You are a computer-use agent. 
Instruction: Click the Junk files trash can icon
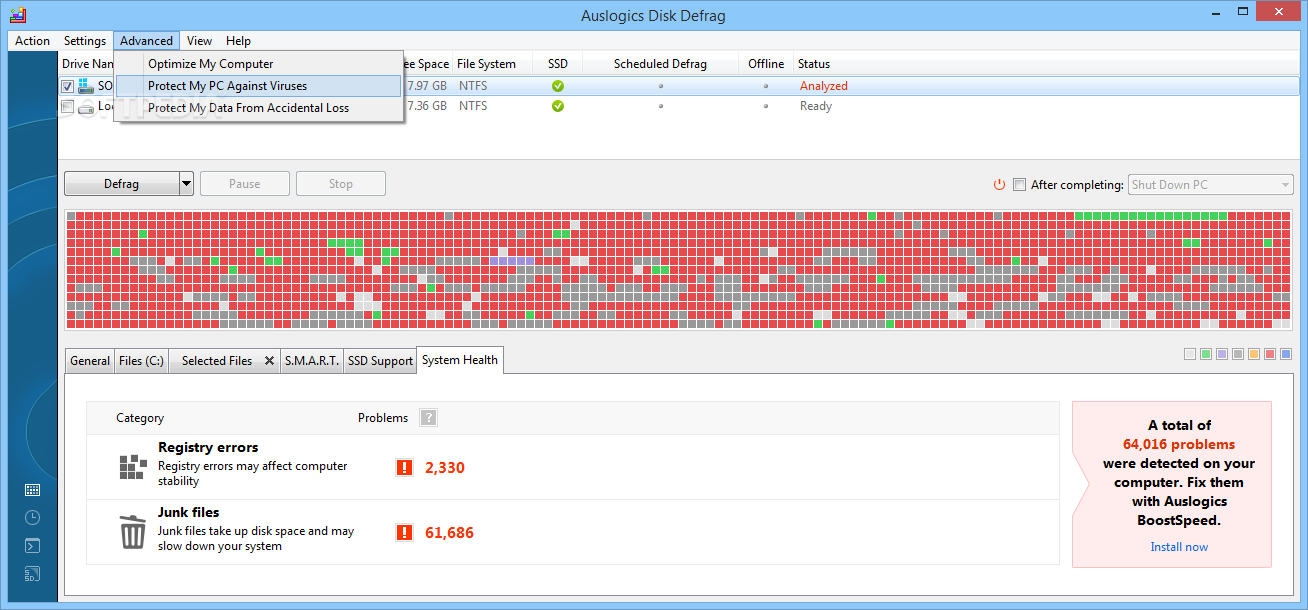[133, 532]
